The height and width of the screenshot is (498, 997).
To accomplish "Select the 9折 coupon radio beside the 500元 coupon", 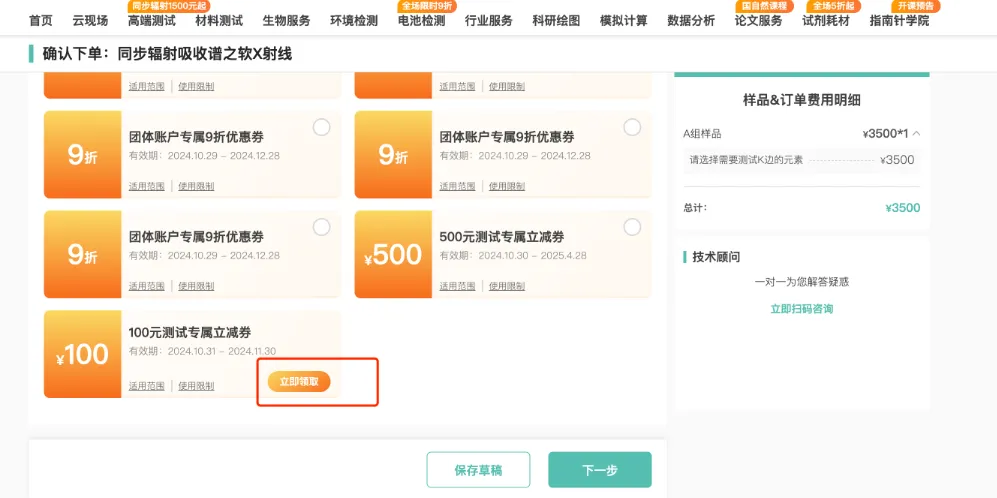I will point(322,227).
